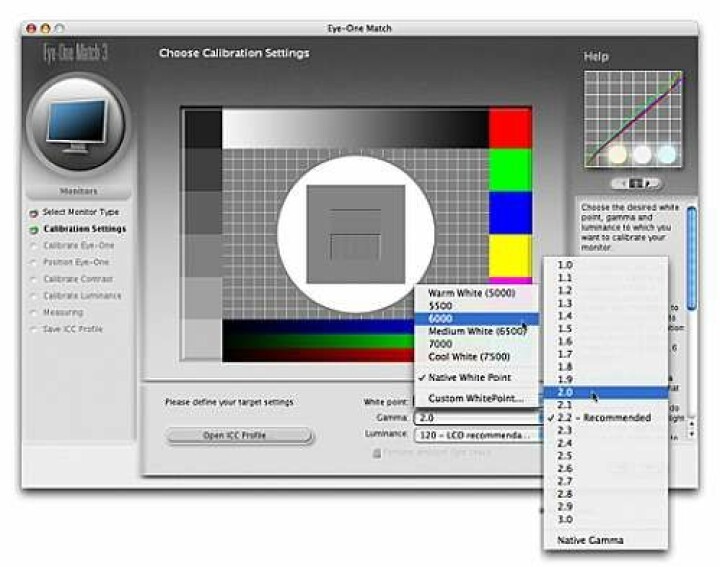The height and width of the screenshot is (567, 720).
Task: Click the green bullet beside Calibration Settings
Action: click(x=33, y=230)
